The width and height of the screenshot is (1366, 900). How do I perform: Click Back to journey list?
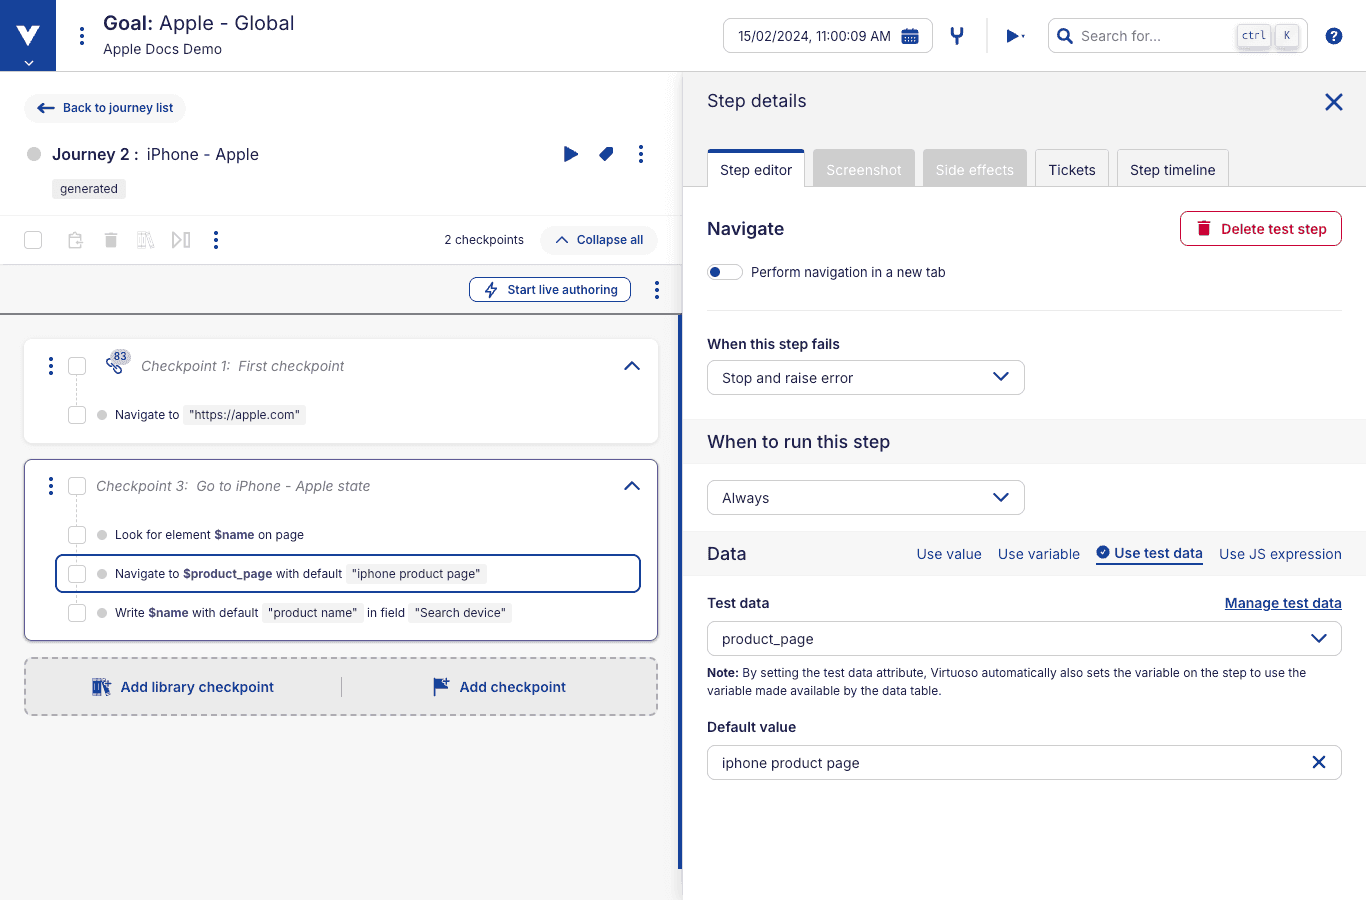[105, 108]
